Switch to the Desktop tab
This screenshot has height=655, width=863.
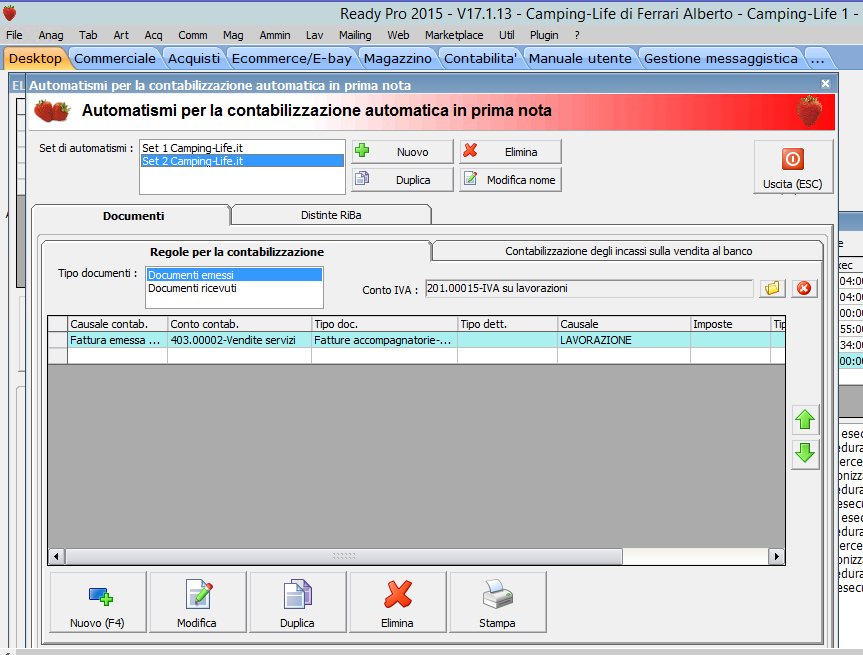(35, 58)
